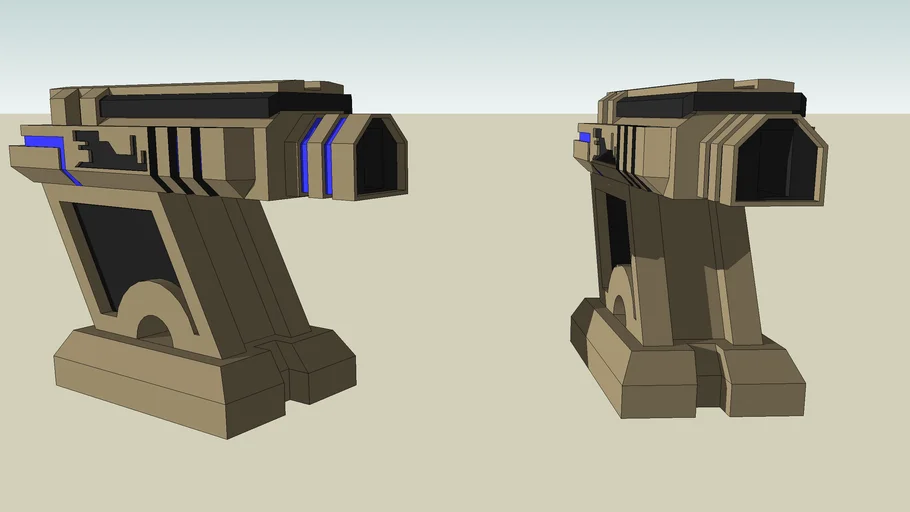Select the right turret model
Image resolution: width=910 pixels, height=512 pixels.
[x=700, y=248]
